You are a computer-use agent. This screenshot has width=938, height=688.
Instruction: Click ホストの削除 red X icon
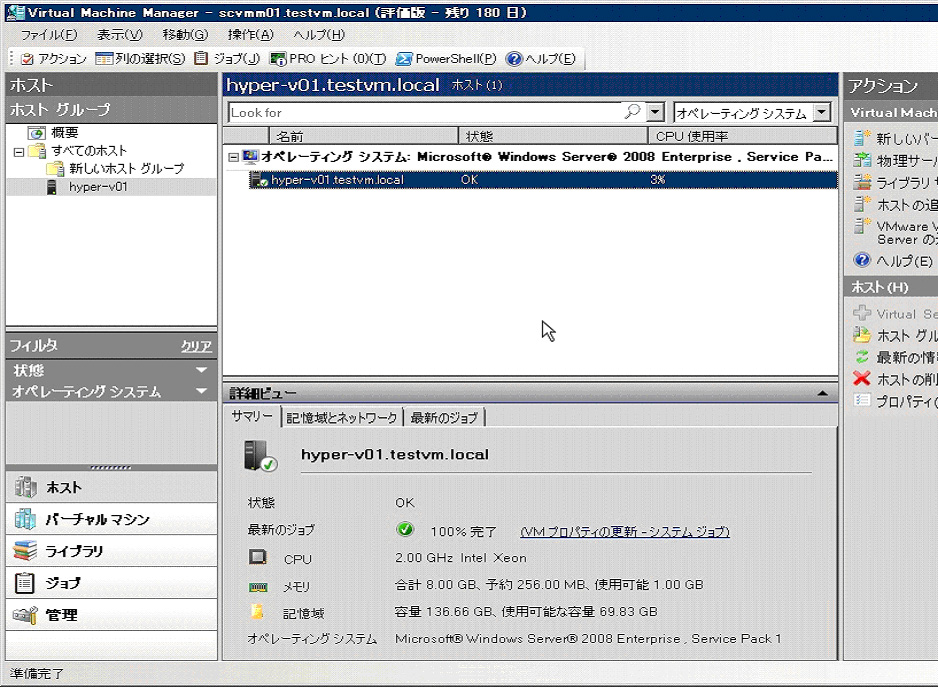pos(861,379)
